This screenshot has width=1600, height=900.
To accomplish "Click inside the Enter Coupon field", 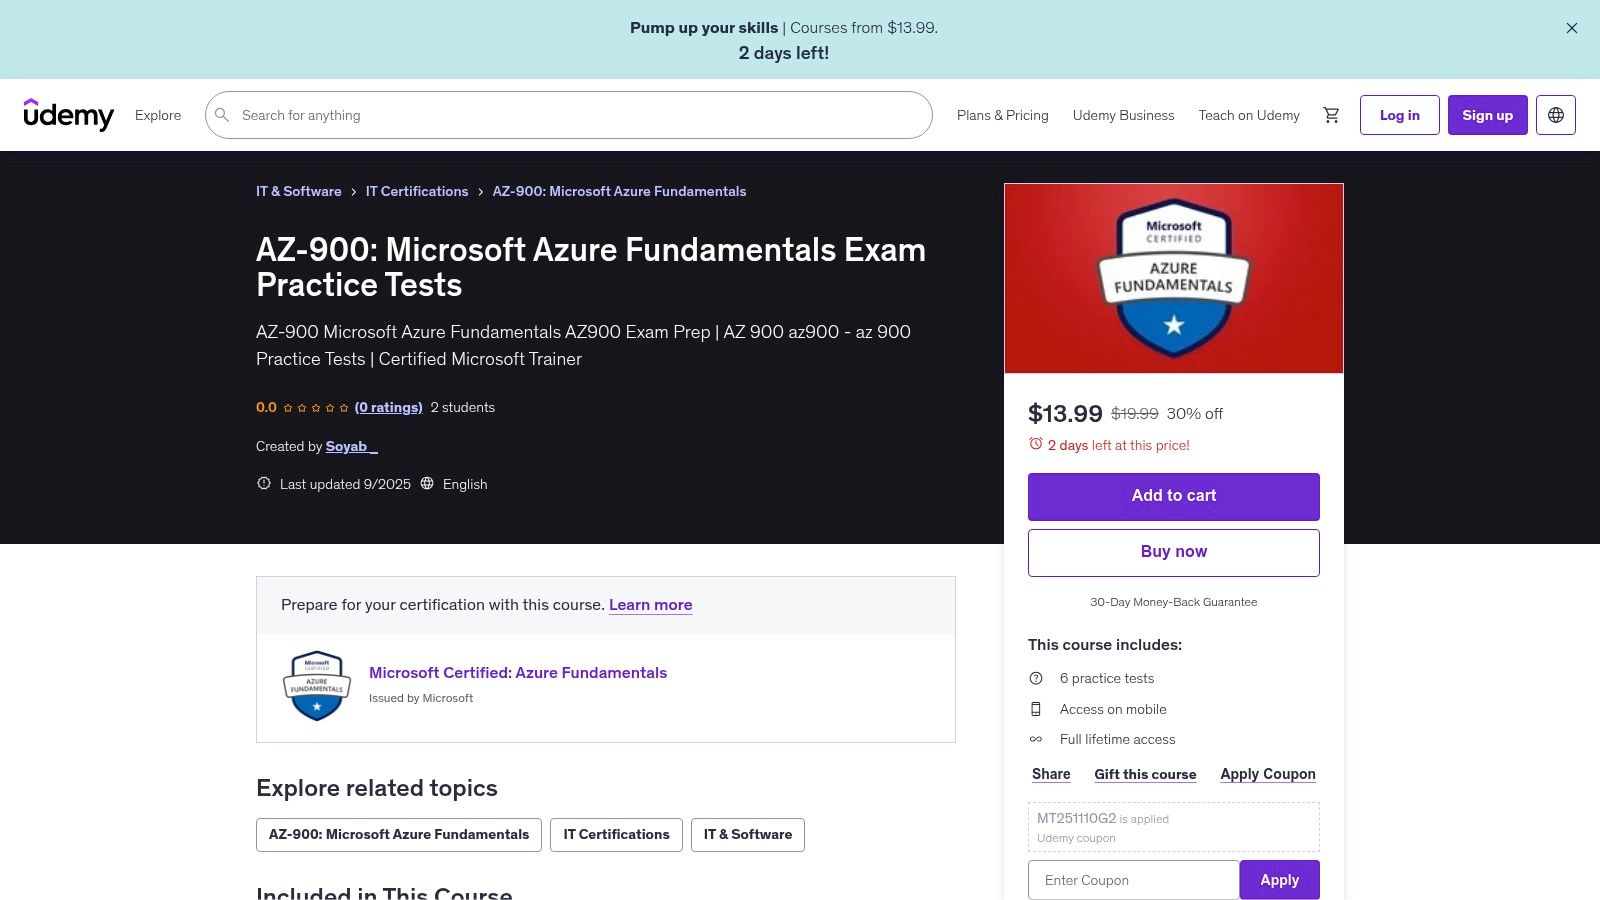I will click(x=1133, y=880).
